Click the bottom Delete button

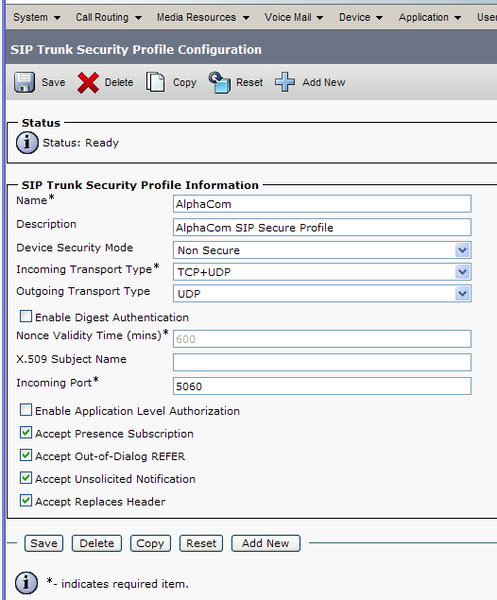pos(97,543)
